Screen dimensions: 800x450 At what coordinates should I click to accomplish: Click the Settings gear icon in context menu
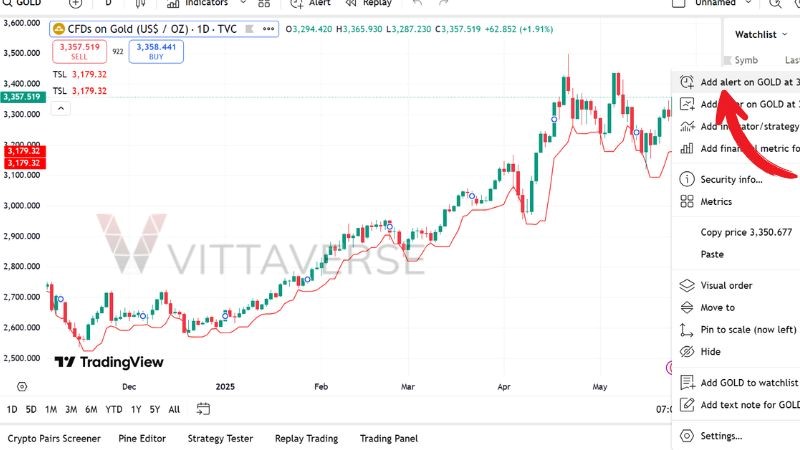click(686, 436)
